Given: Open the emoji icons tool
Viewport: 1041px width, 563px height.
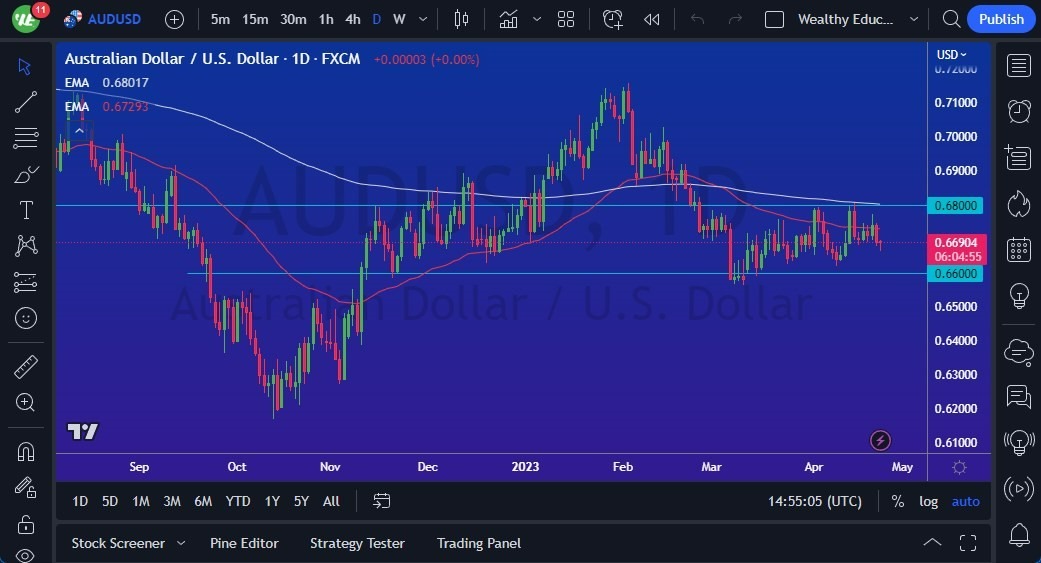Looking at the screenshot, I should (x=25, y=319).
